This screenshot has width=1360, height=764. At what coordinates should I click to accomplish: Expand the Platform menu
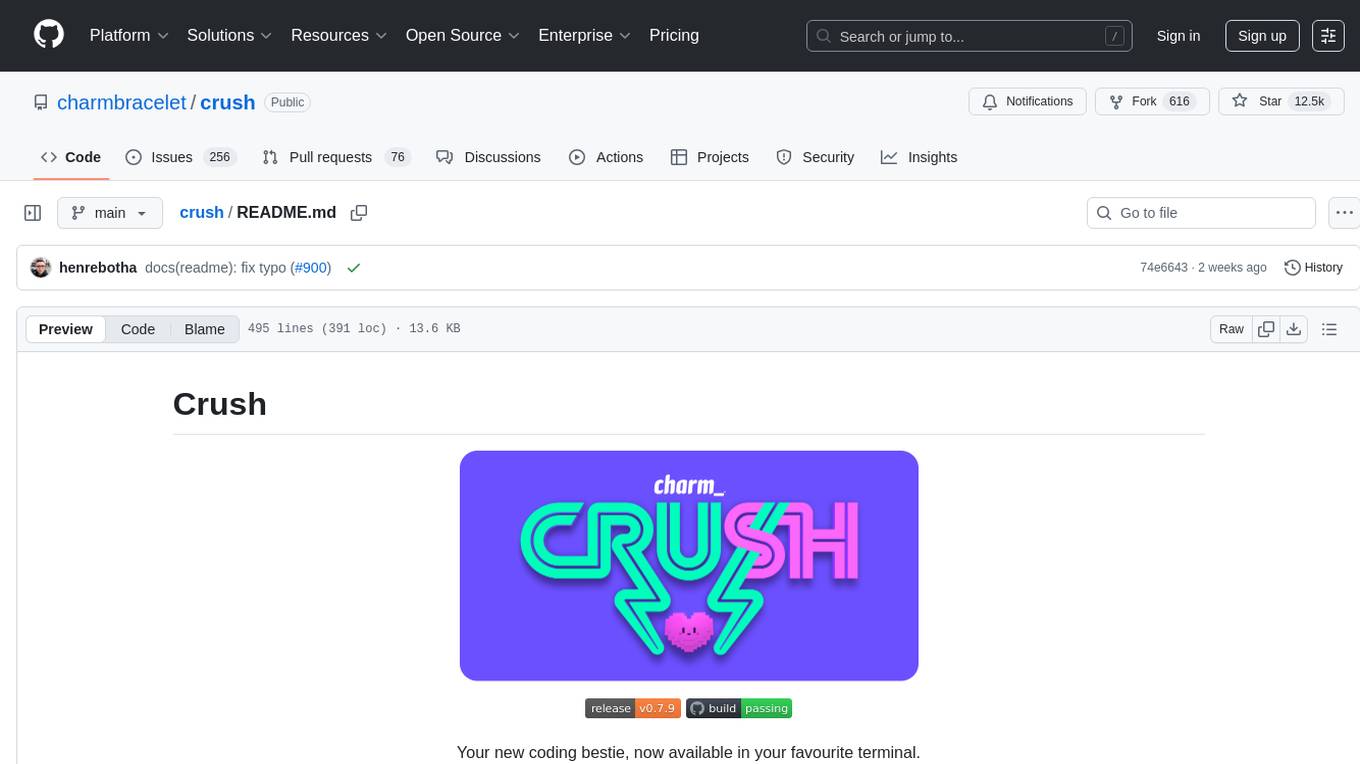click(x=129, y=35)
